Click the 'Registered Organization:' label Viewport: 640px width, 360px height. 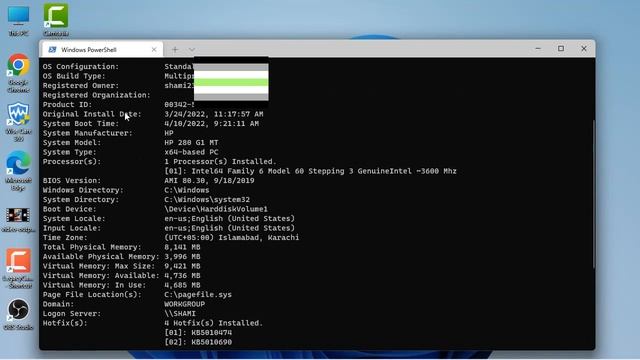point(96,95)
